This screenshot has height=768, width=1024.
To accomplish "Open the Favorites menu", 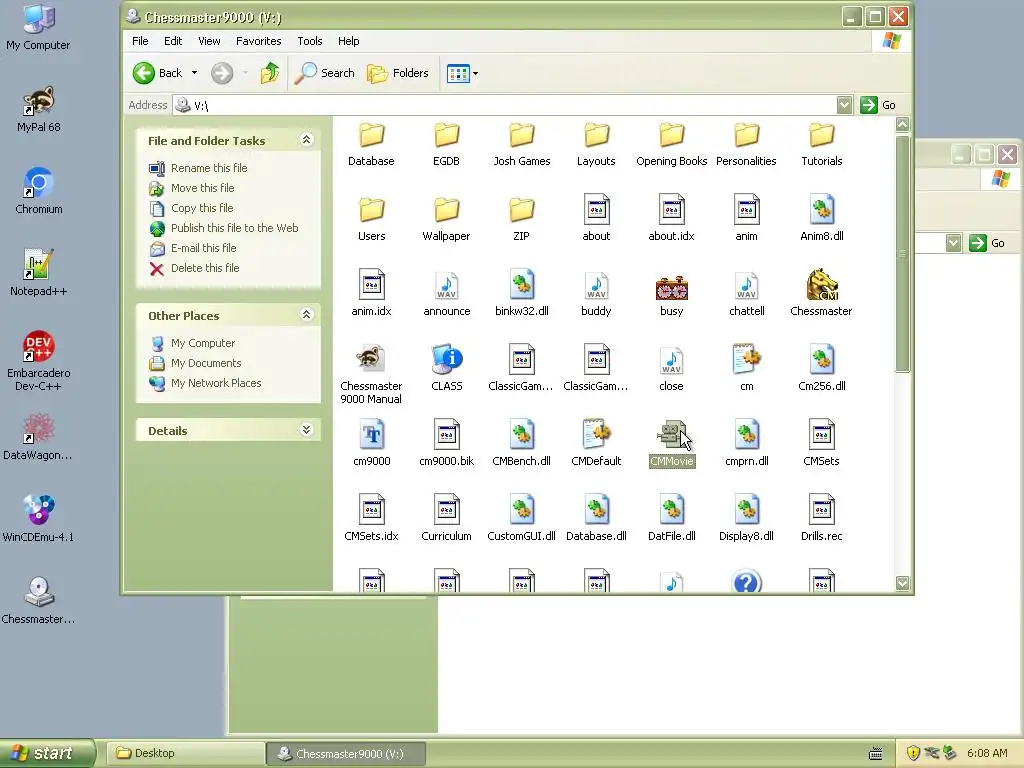I will point(259,40).
